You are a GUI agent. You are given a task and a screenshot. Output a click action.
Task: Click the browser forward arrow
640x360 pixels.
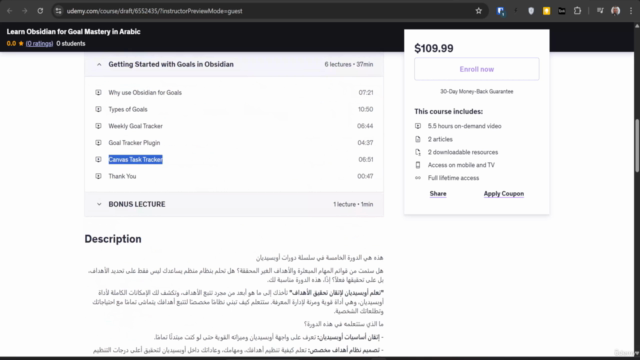[x=24, y=11]
